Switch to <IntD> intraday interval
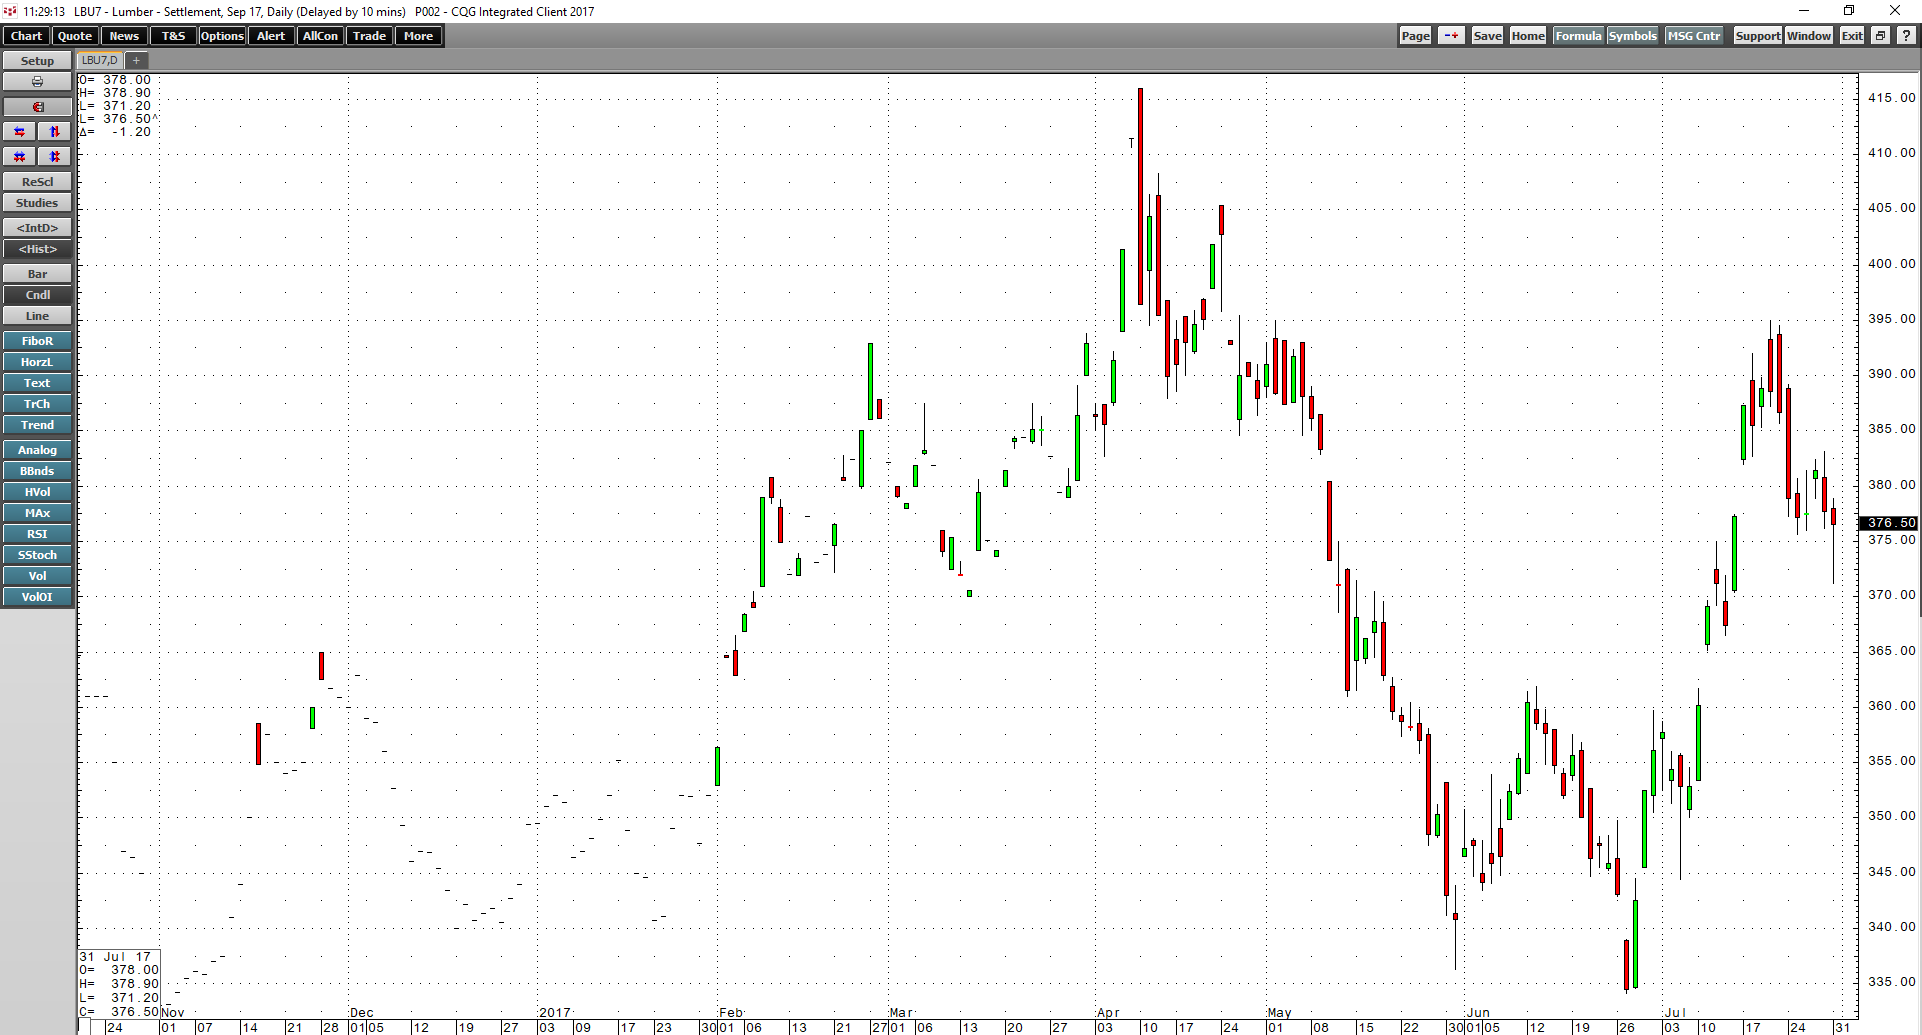This screenshot has width=1922, height=1035. pos(37,228)
